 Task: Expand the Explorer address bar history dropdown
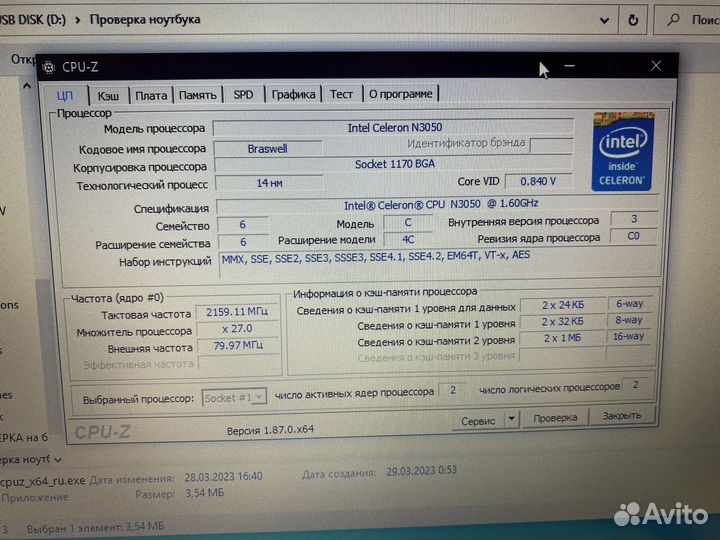(x=604, y=20)
